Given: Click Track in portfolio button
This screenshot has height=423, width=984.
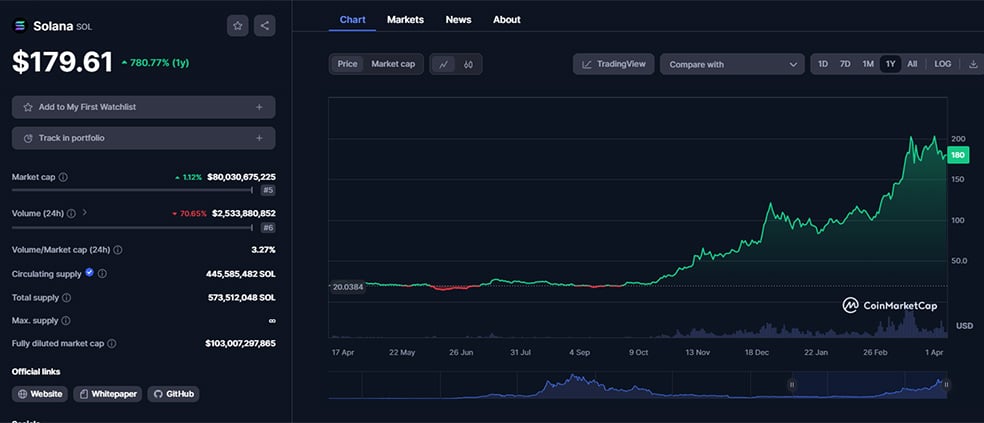Looking at the screenshot, I should [x=143, y=138].
